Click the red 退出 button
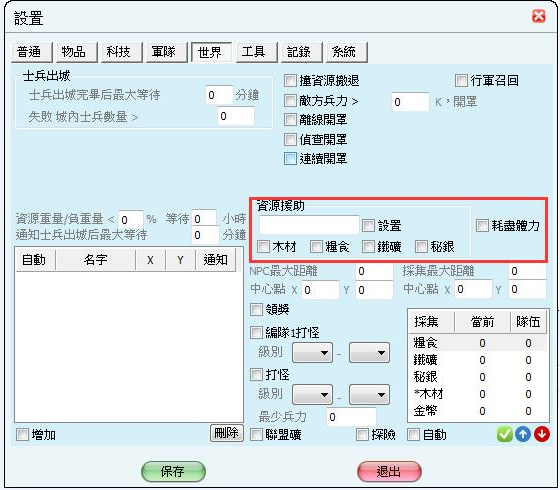The width and height of the screenshot is (560, 490). [x=389, y=472]
